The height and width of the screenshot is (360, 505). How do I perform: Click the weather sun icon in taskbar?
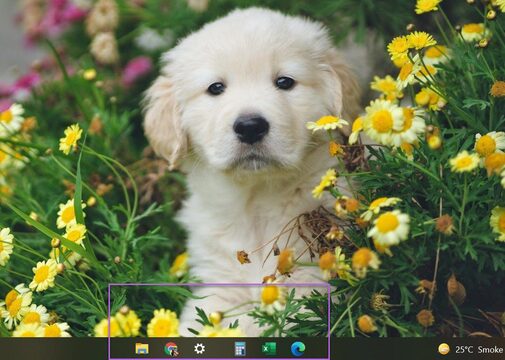444,349
